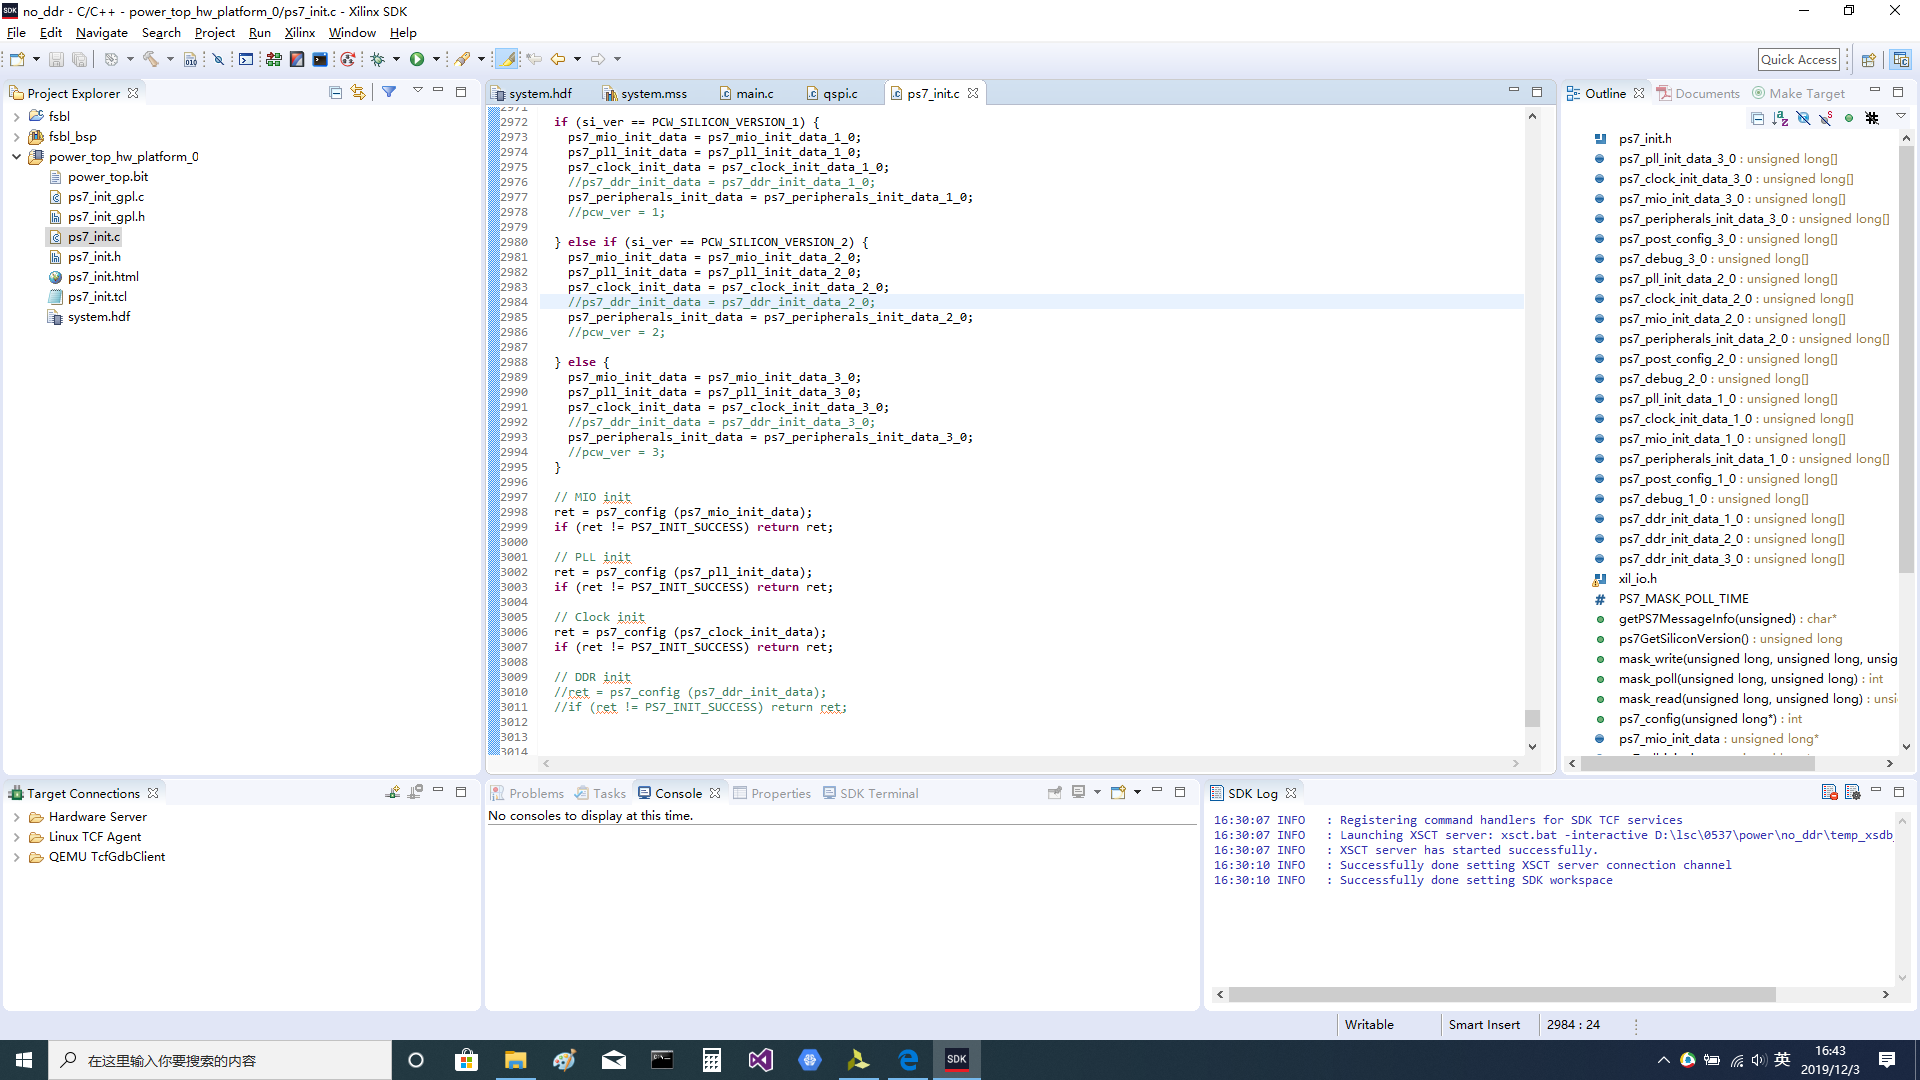Image resolution: width=1920 pixels, height=1080 pixels.
Task: Expand the Hardware Server connection node
Action: (16, 817)
